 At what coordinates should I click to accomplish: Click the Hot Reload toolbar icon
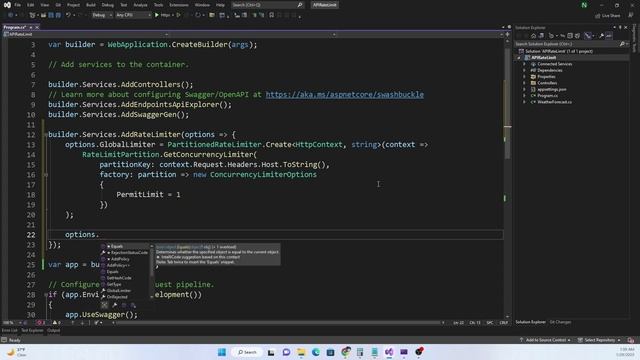coord(198,15)
